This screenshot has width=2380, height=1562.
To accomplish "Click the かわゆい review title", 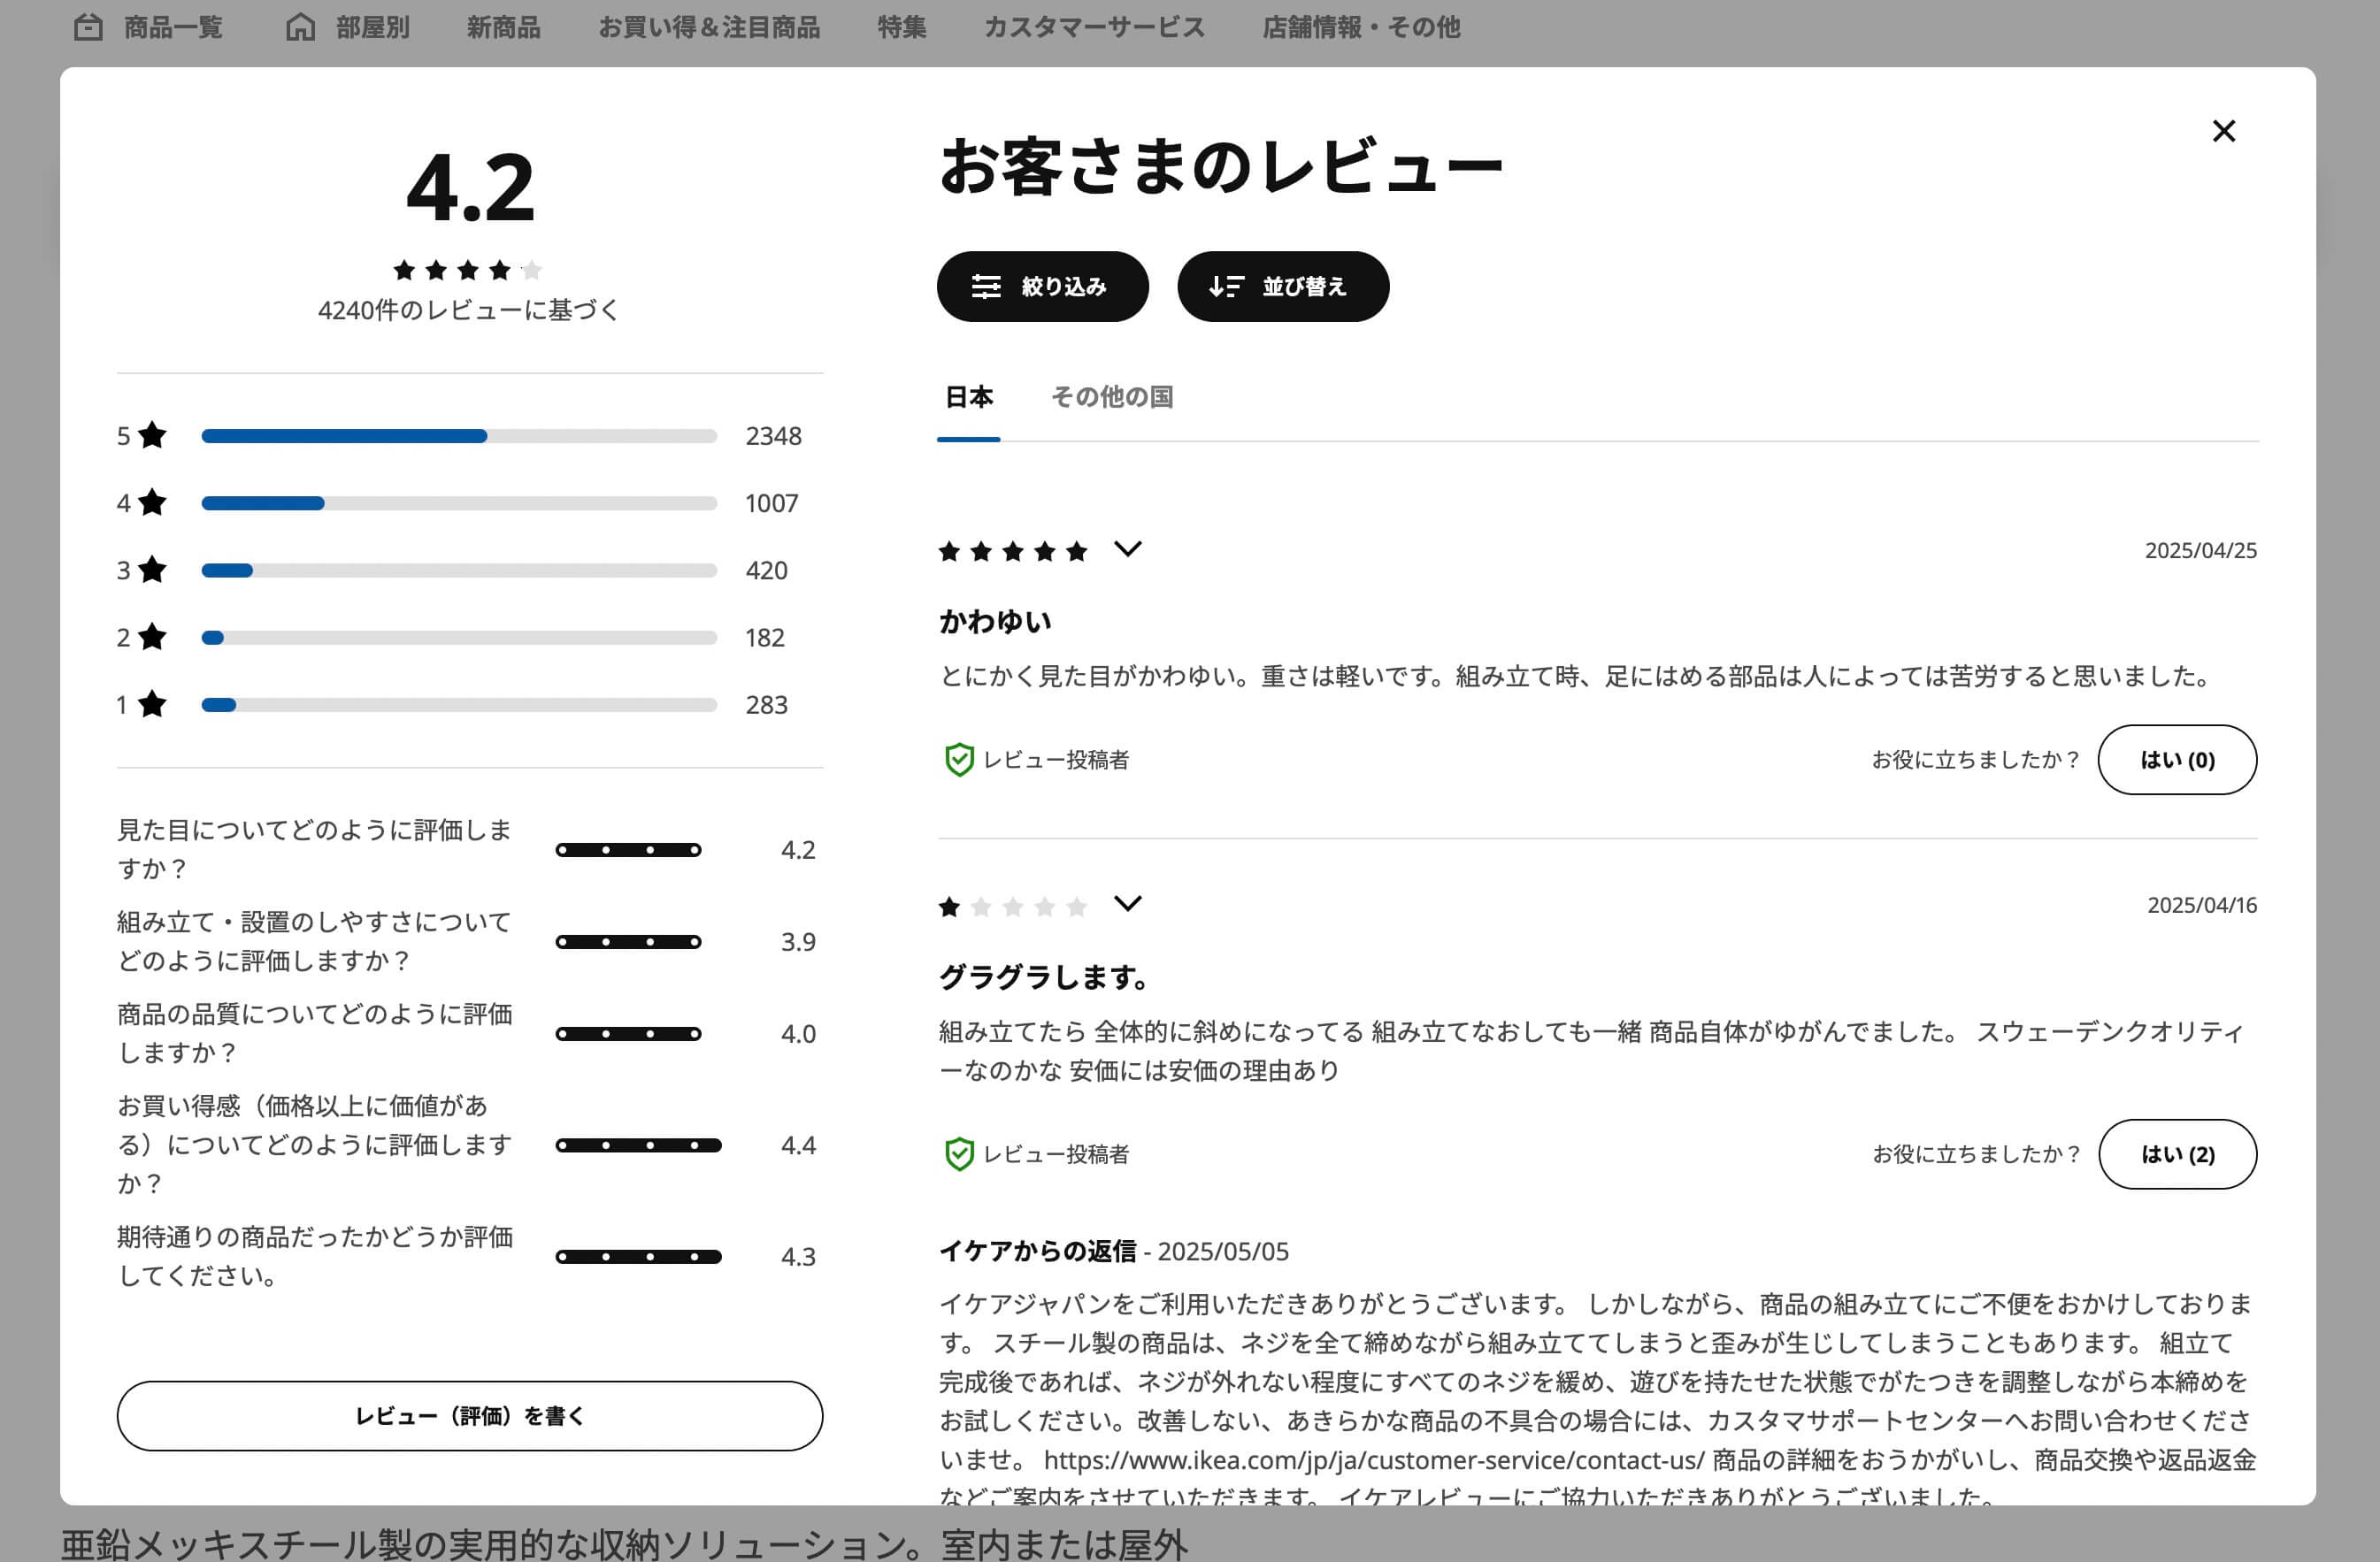I will click(995, 621).
